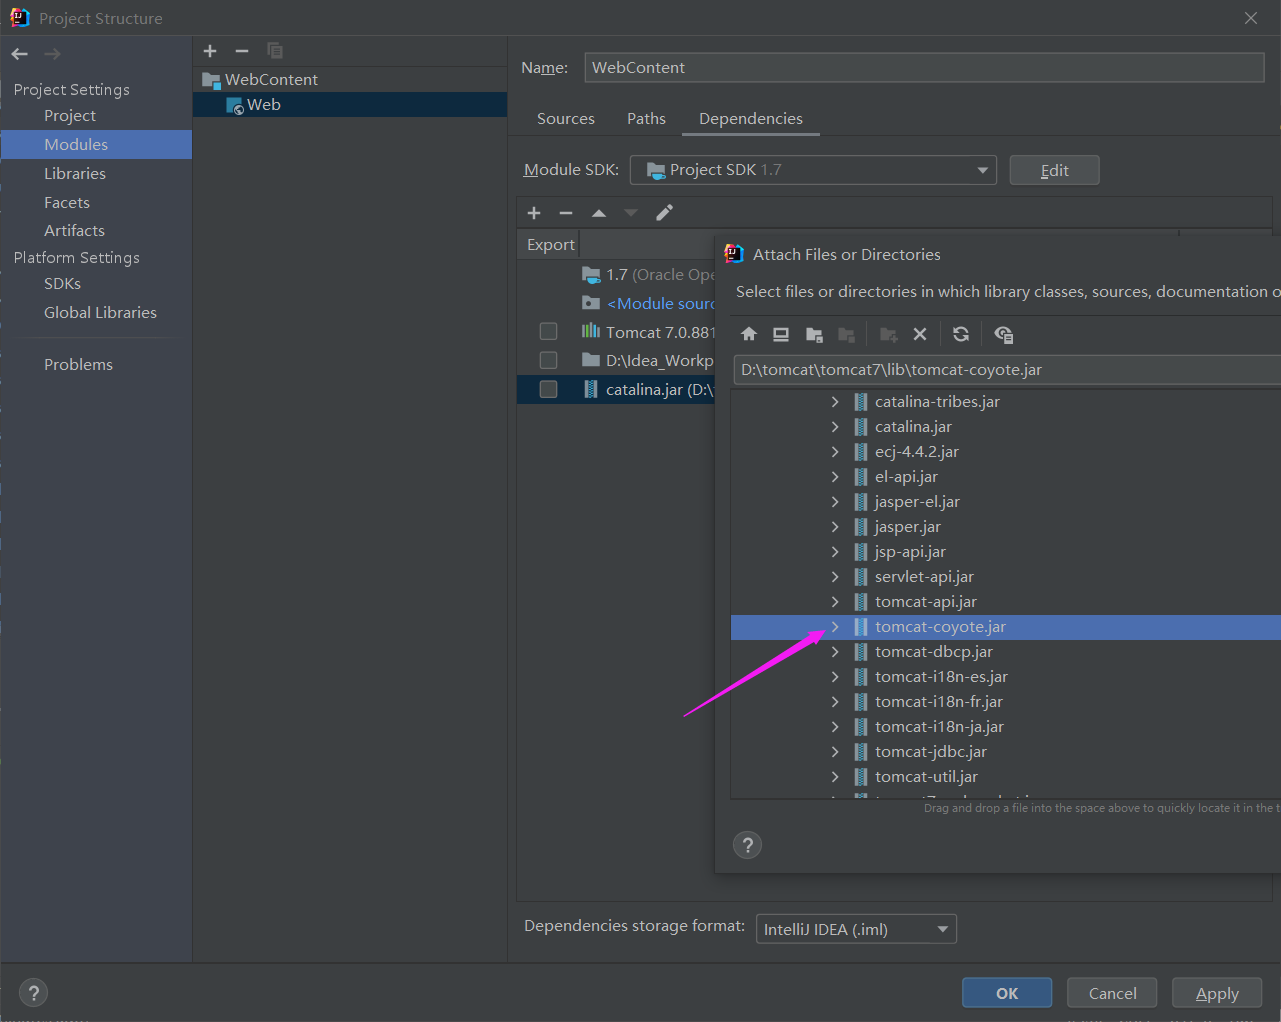Screen dimensions: 1281x1022
Task: Click the Cancel button
Action: (x=1112, y=993)
